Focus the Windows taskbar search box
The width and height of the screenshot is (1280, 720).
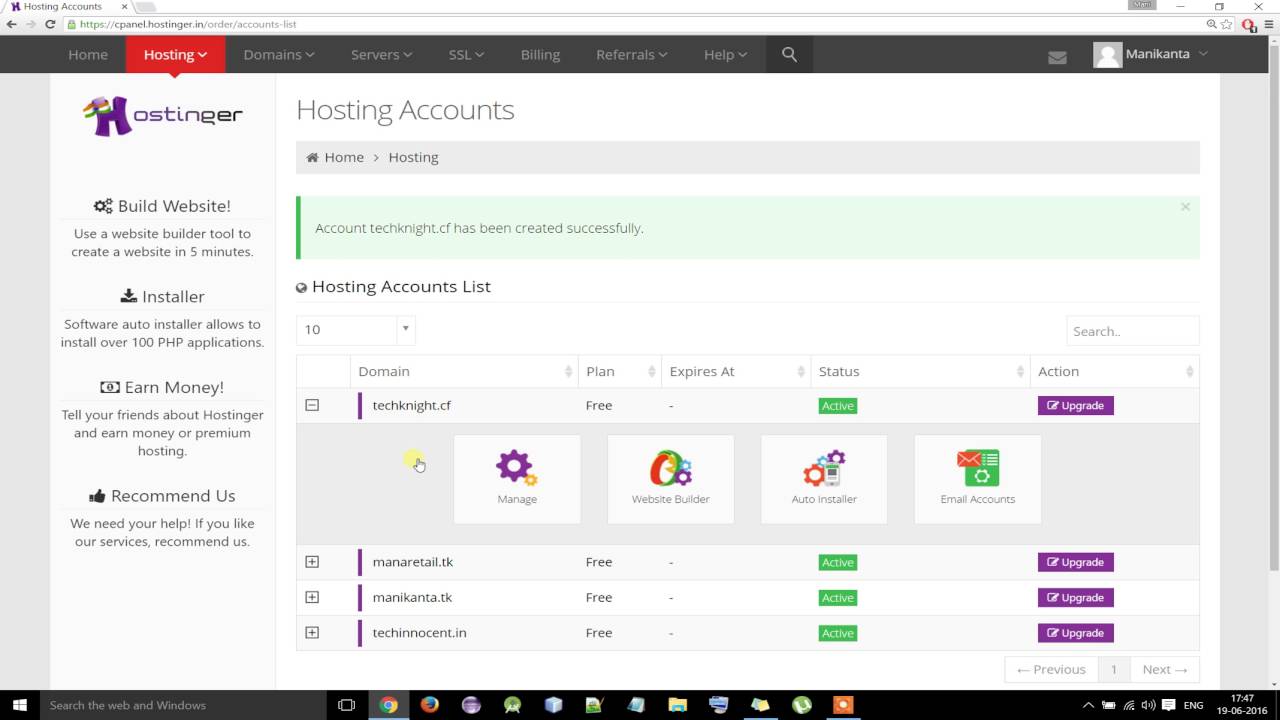183,705
